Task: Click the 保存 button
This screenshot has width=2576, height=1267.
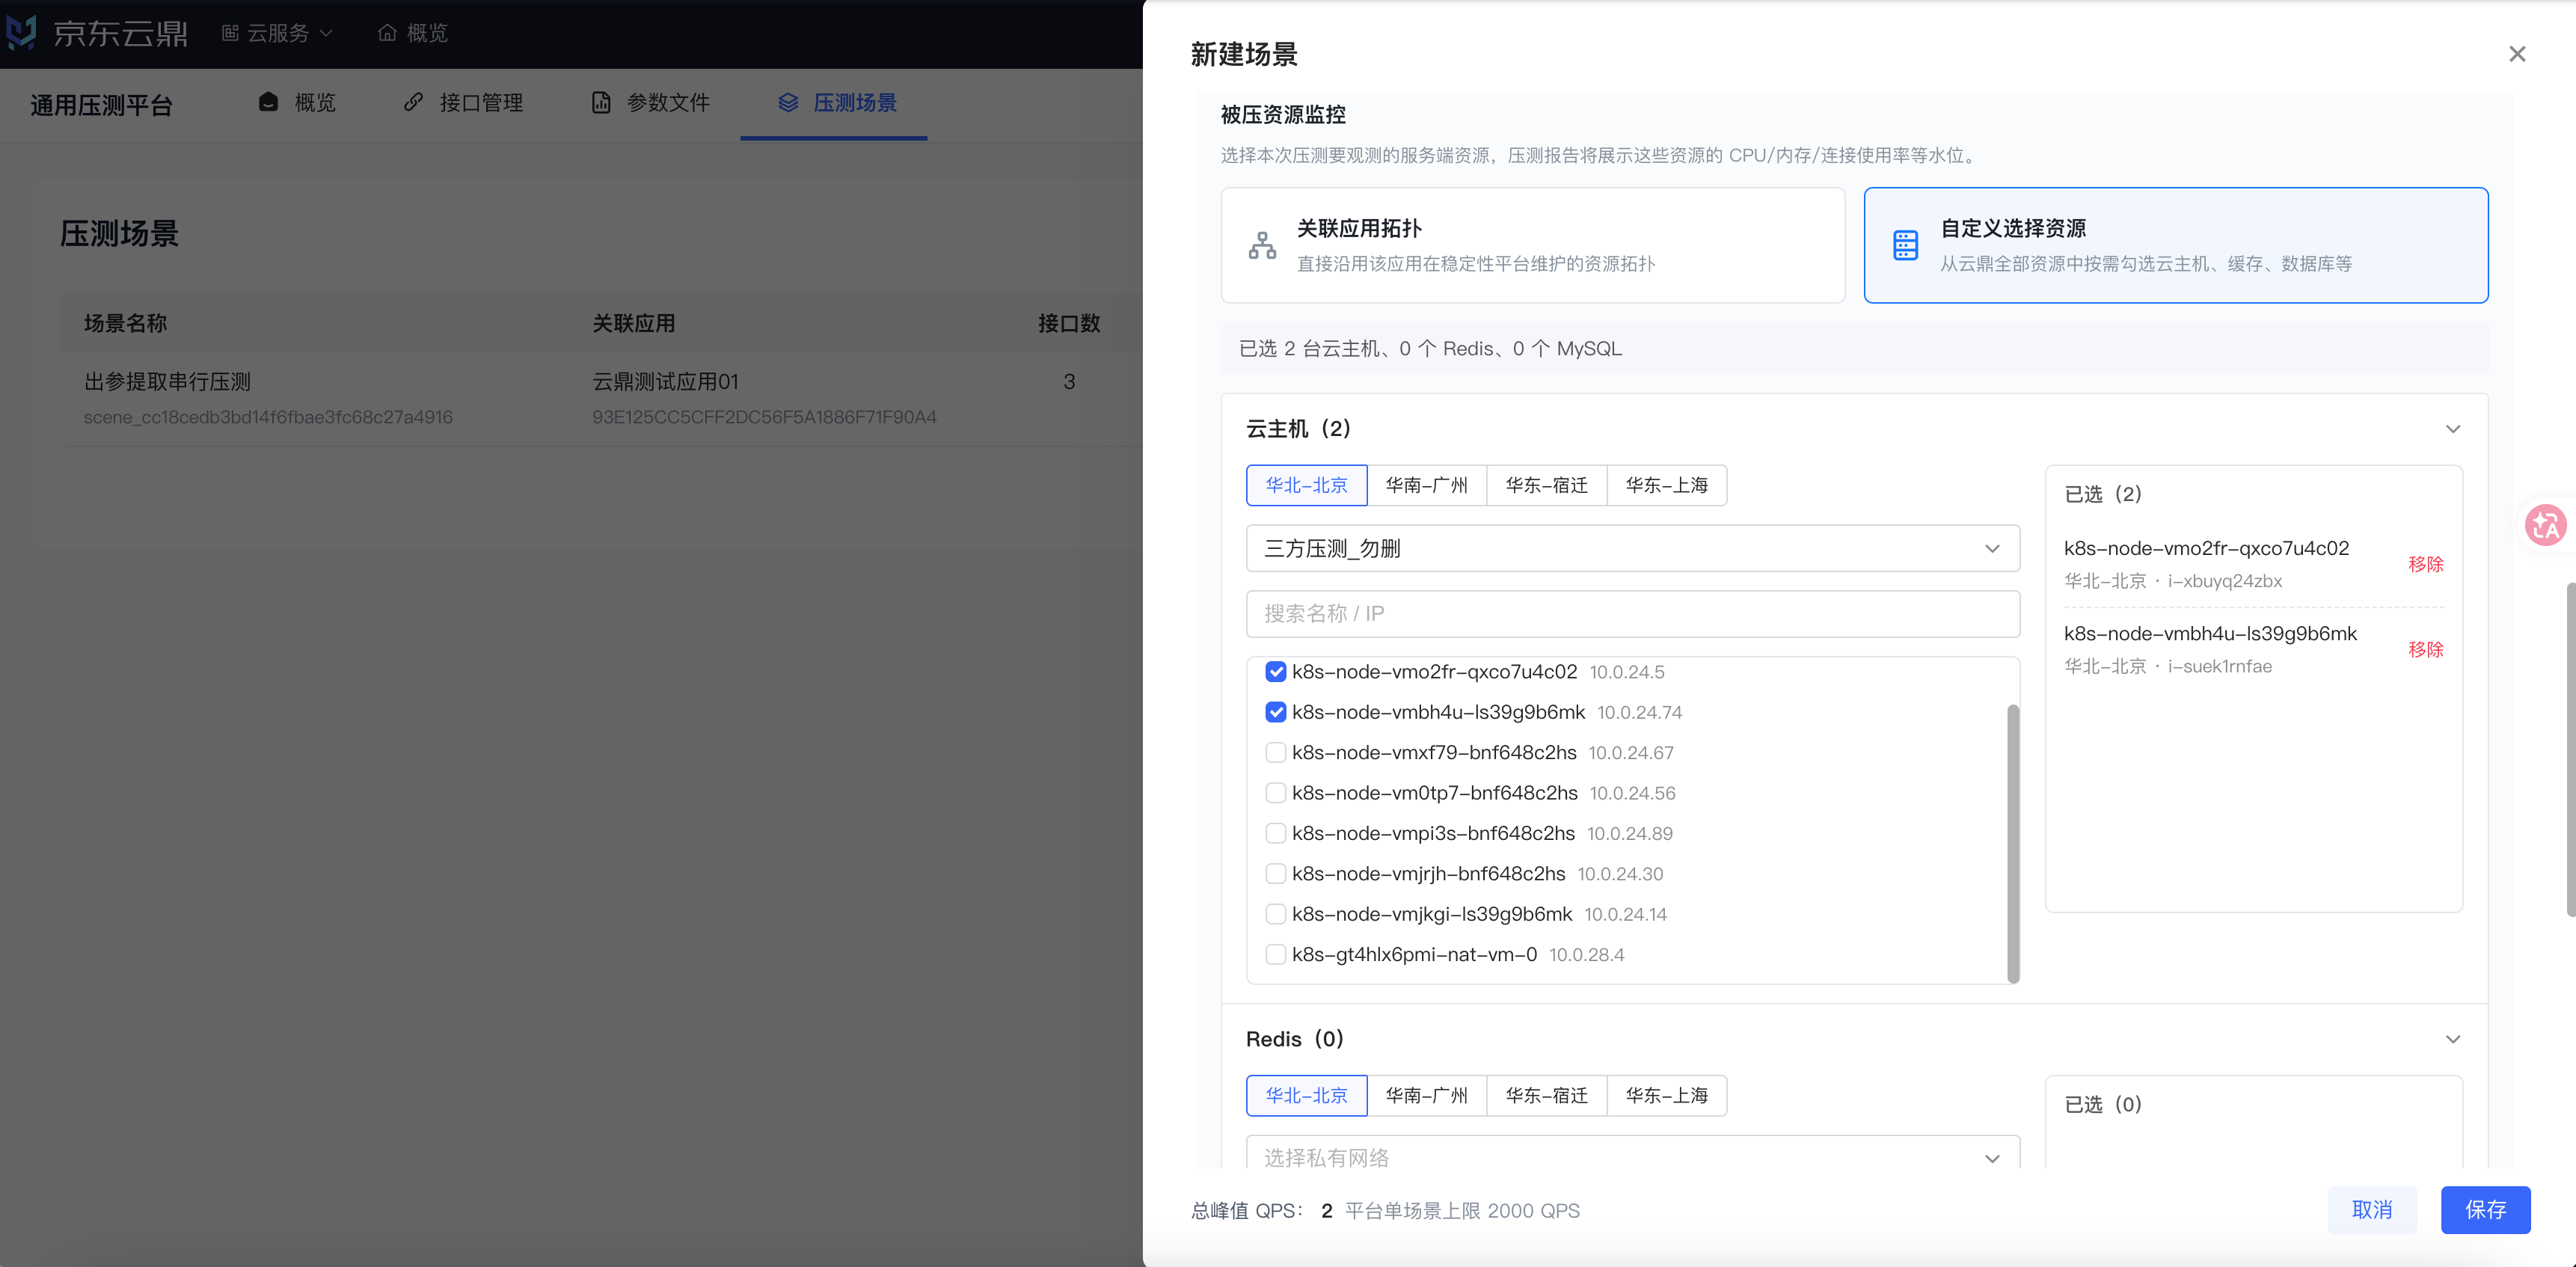Action: click(2485, 1210)
